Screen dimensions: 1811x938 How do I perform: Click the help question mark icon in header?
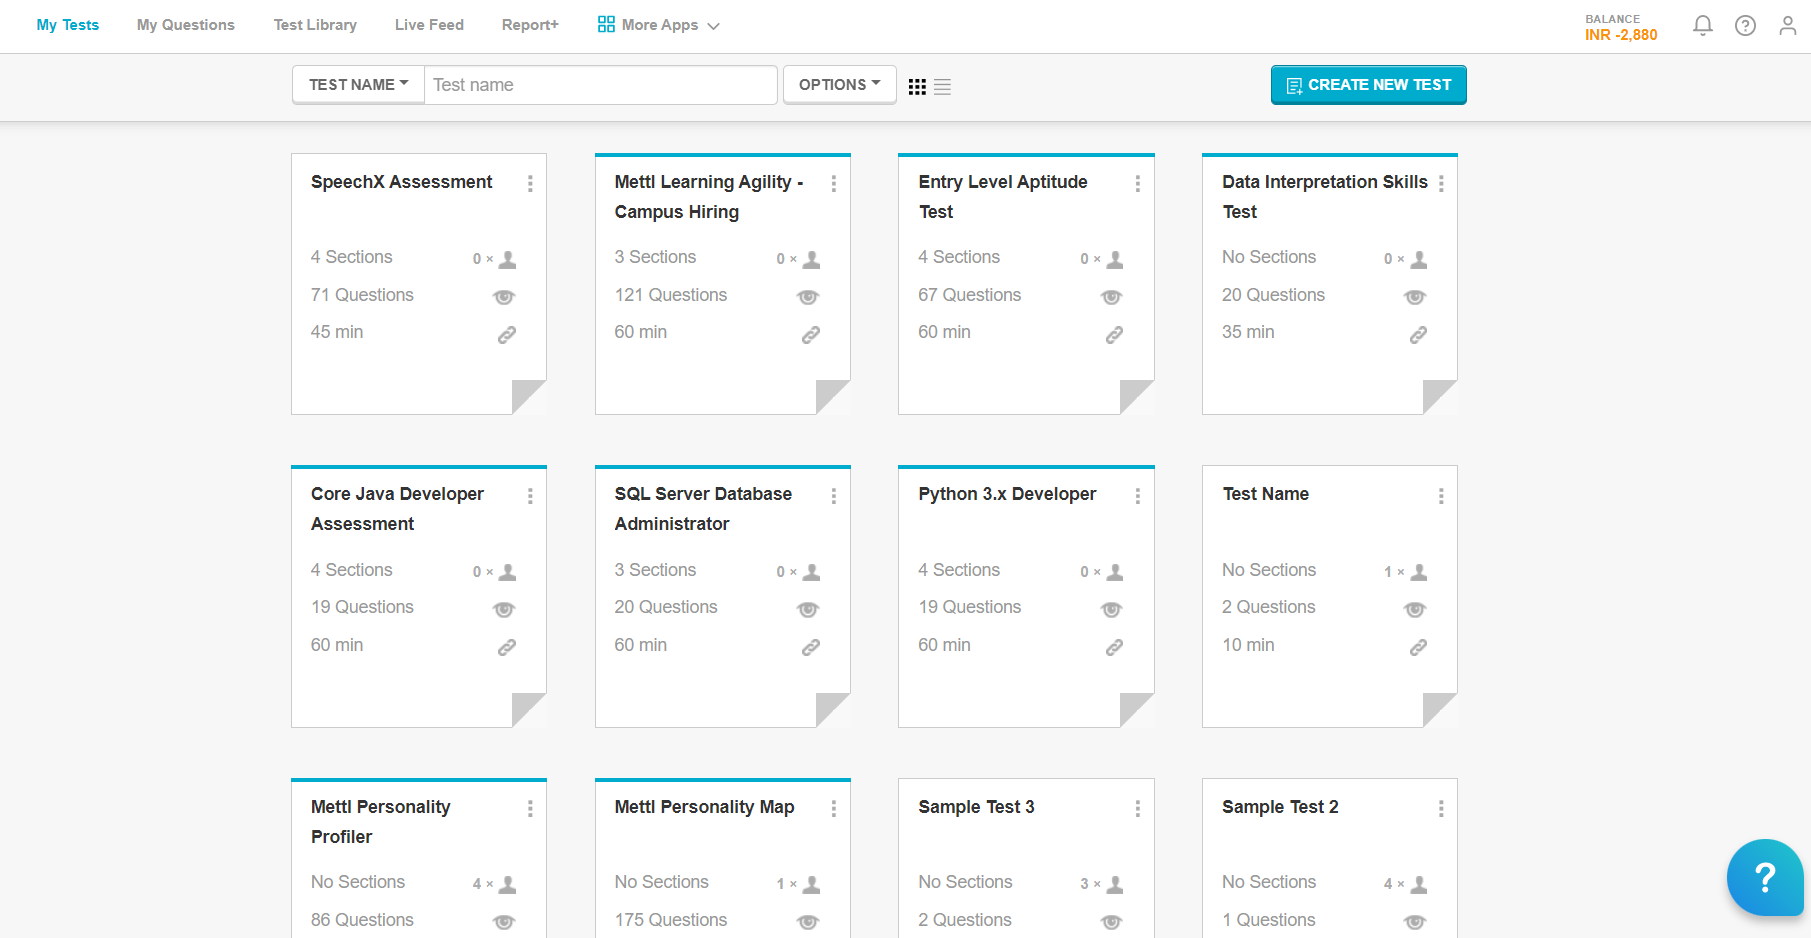[1745, 26]
